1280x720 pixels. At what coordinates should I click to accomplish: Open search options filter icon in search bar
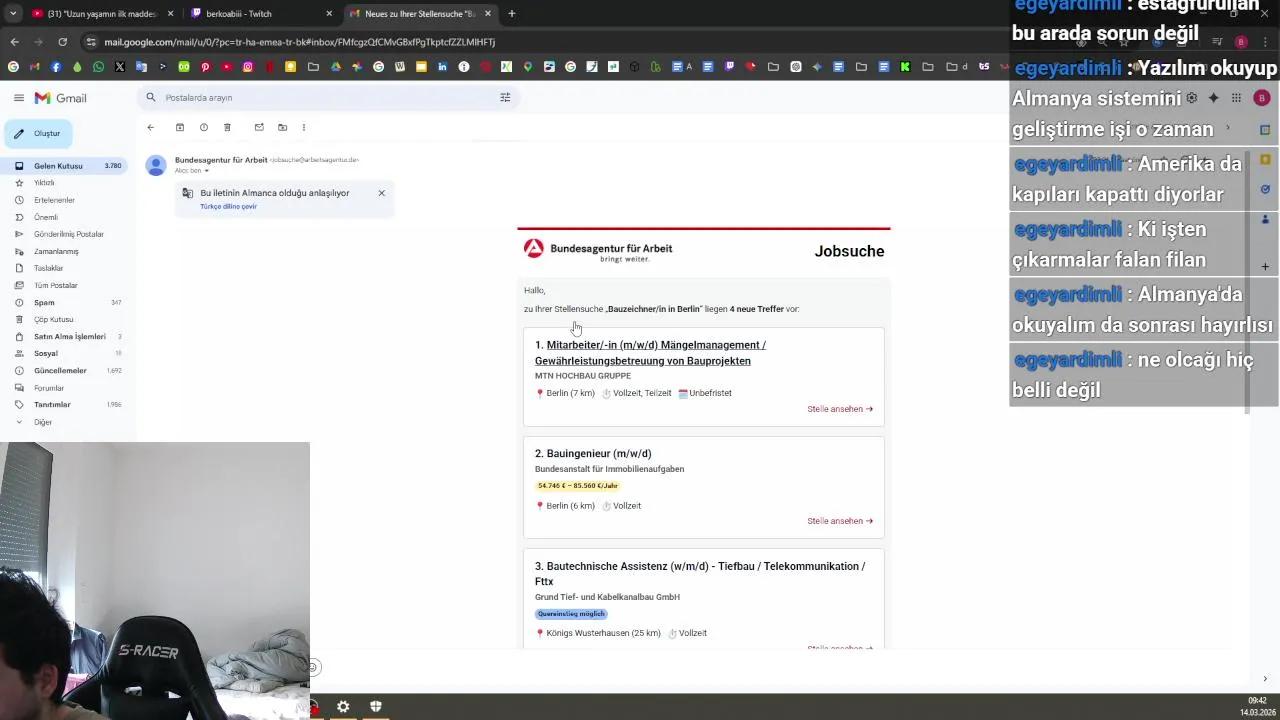(505, 97)
